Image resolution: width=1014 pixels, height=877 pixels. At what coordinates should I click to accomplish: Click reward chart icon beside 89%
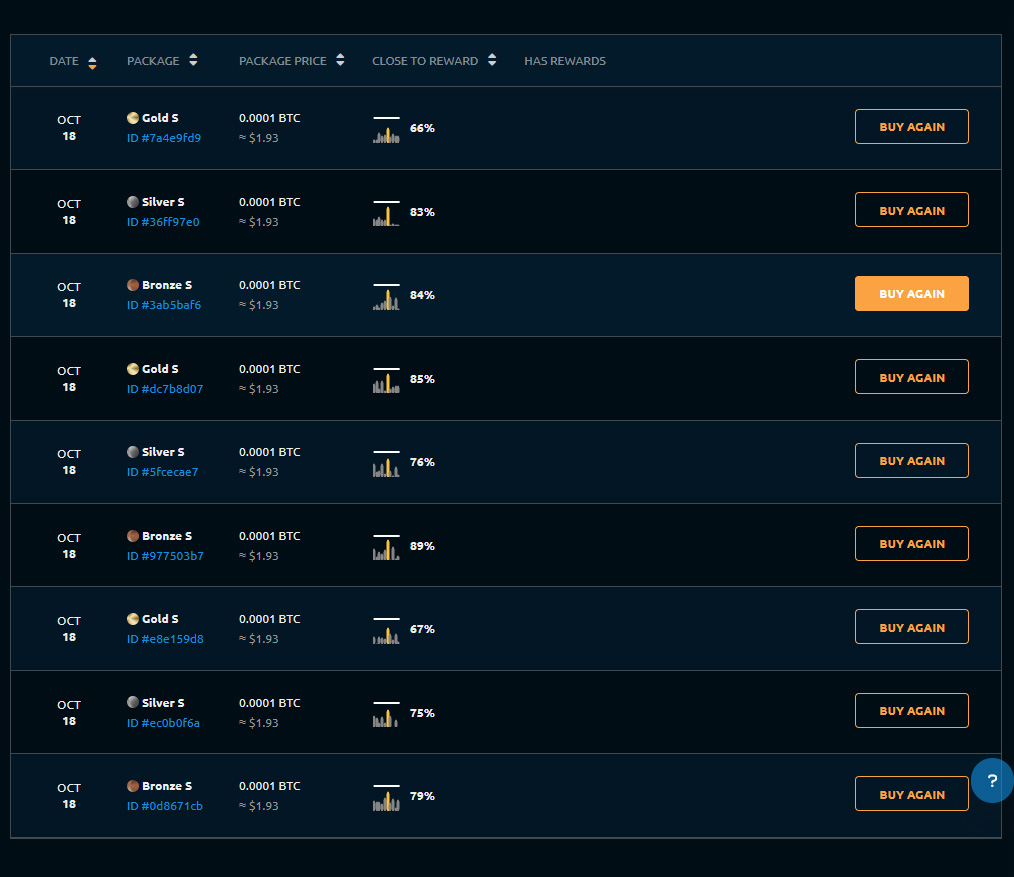coord(386,547)
